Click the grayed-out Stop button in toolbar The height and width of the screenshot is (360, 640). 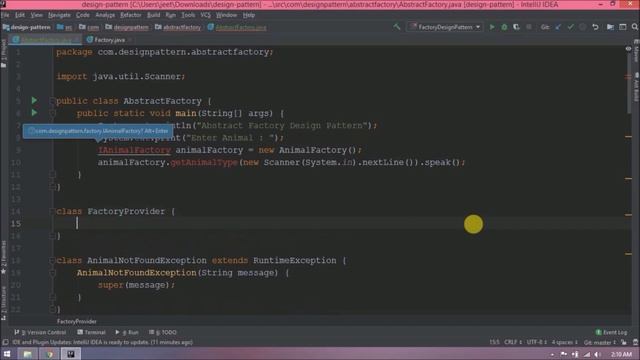pyautogui.click(x=529, y=27)
